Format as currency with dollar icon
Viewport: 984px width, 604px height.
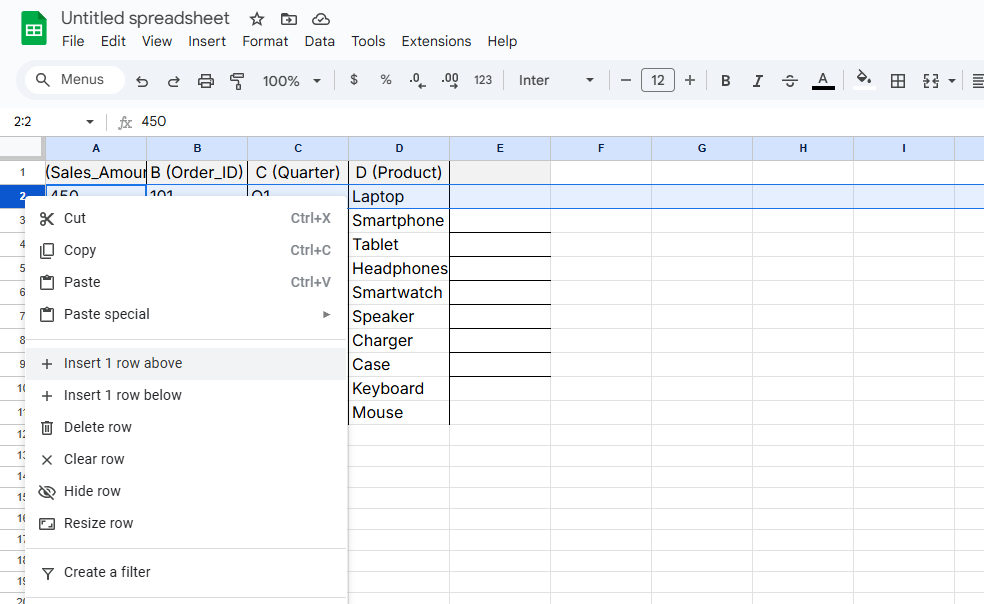(354, 80)
